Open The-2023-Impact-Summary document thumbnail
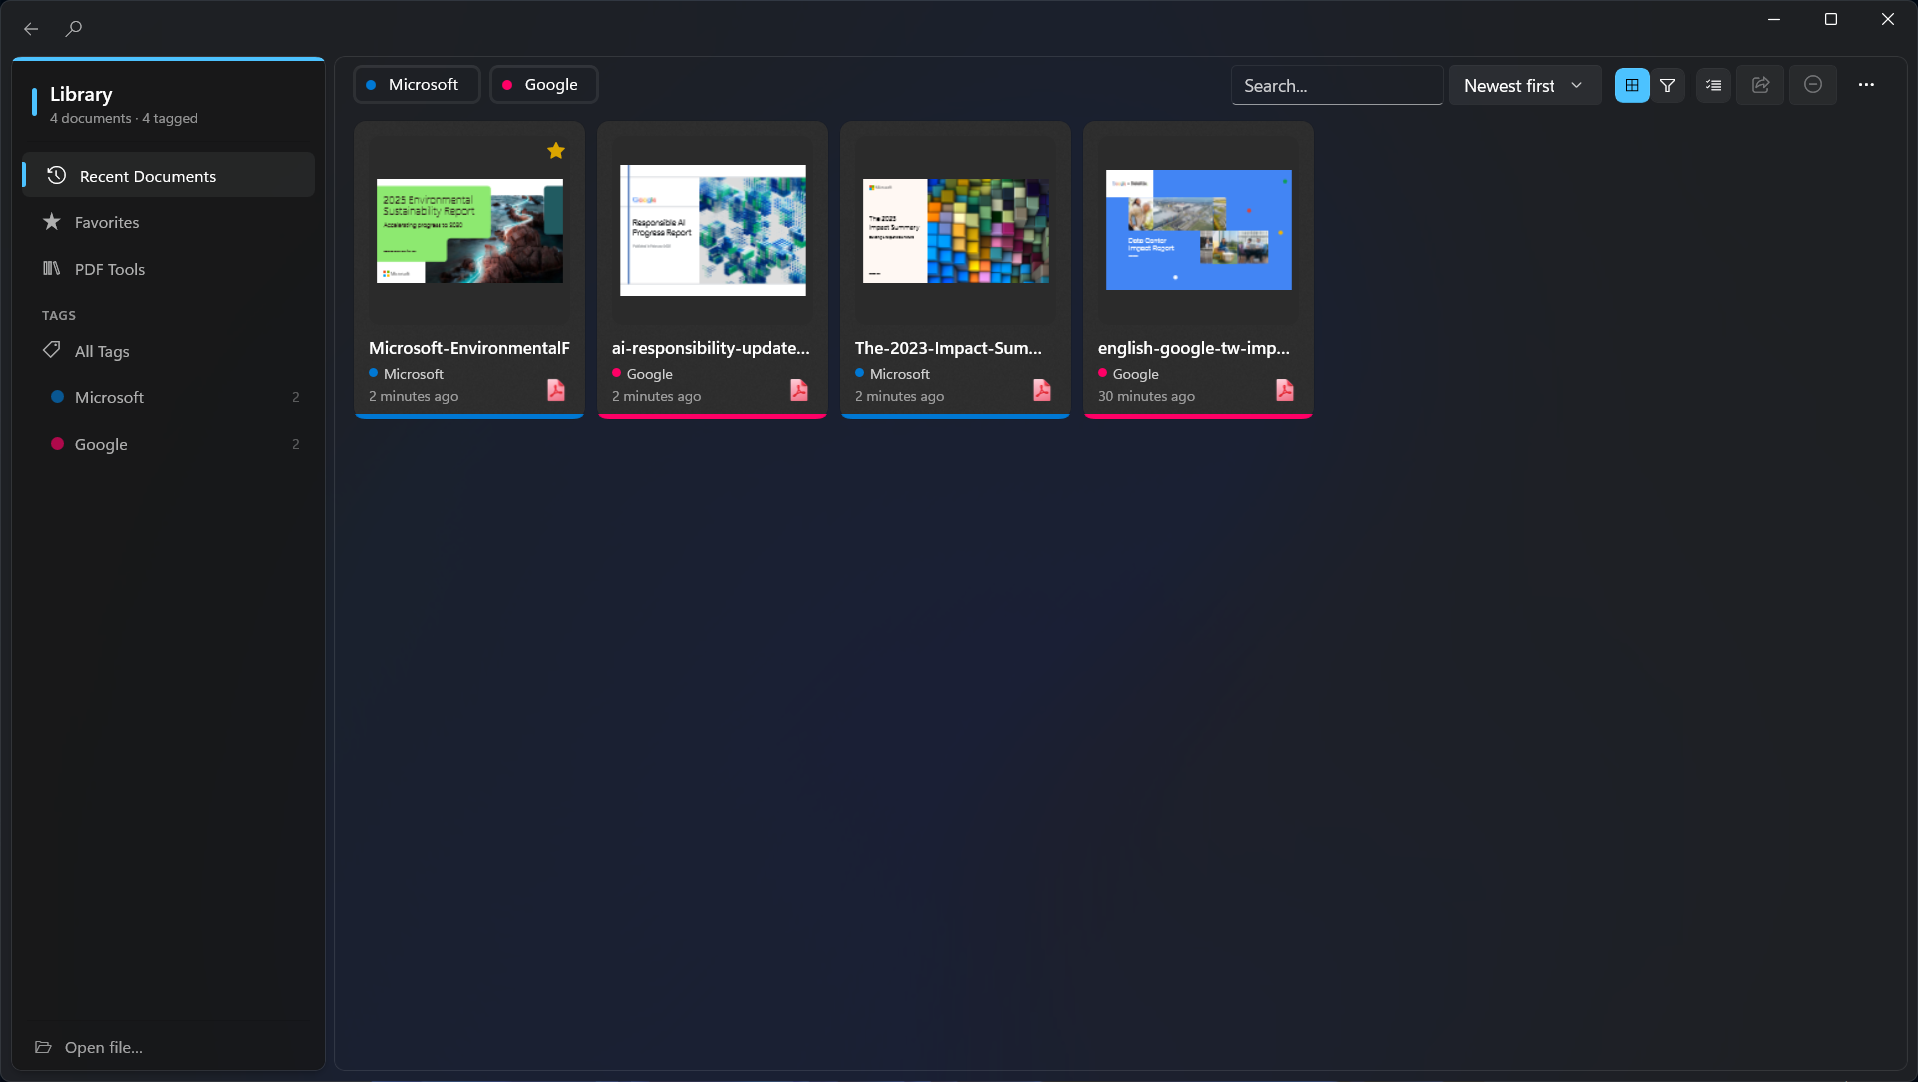 coord(955,231)
